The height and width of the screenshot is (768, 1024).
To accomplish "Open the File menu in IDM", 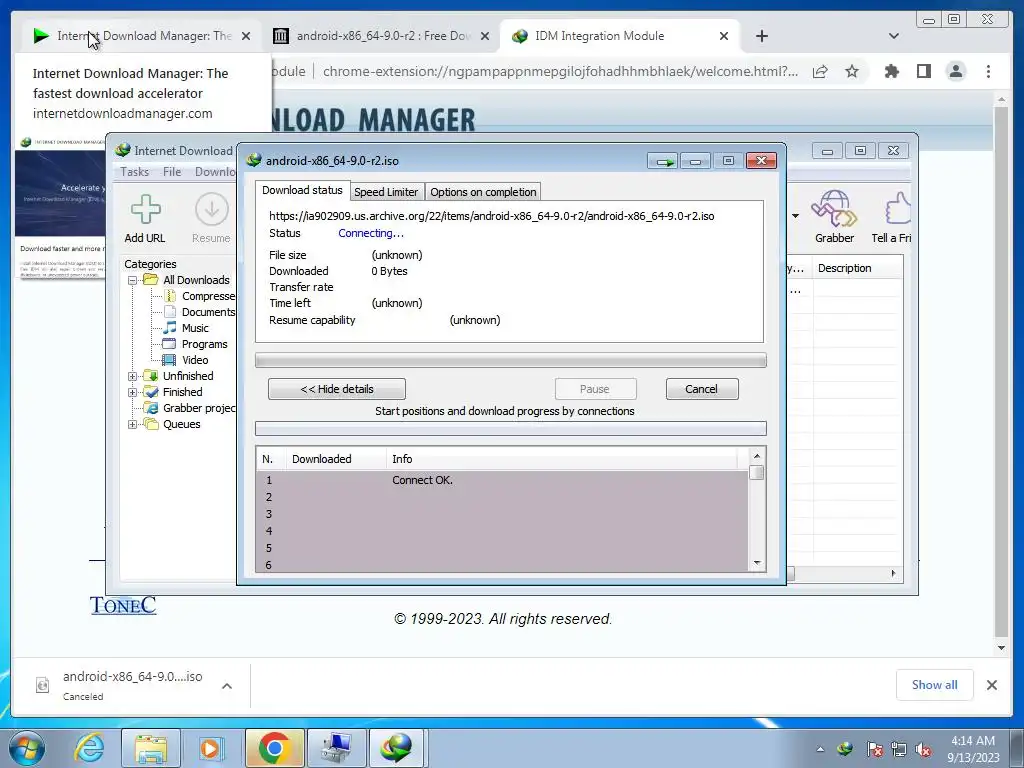I will pyautogui.click(x=172, y=172).
